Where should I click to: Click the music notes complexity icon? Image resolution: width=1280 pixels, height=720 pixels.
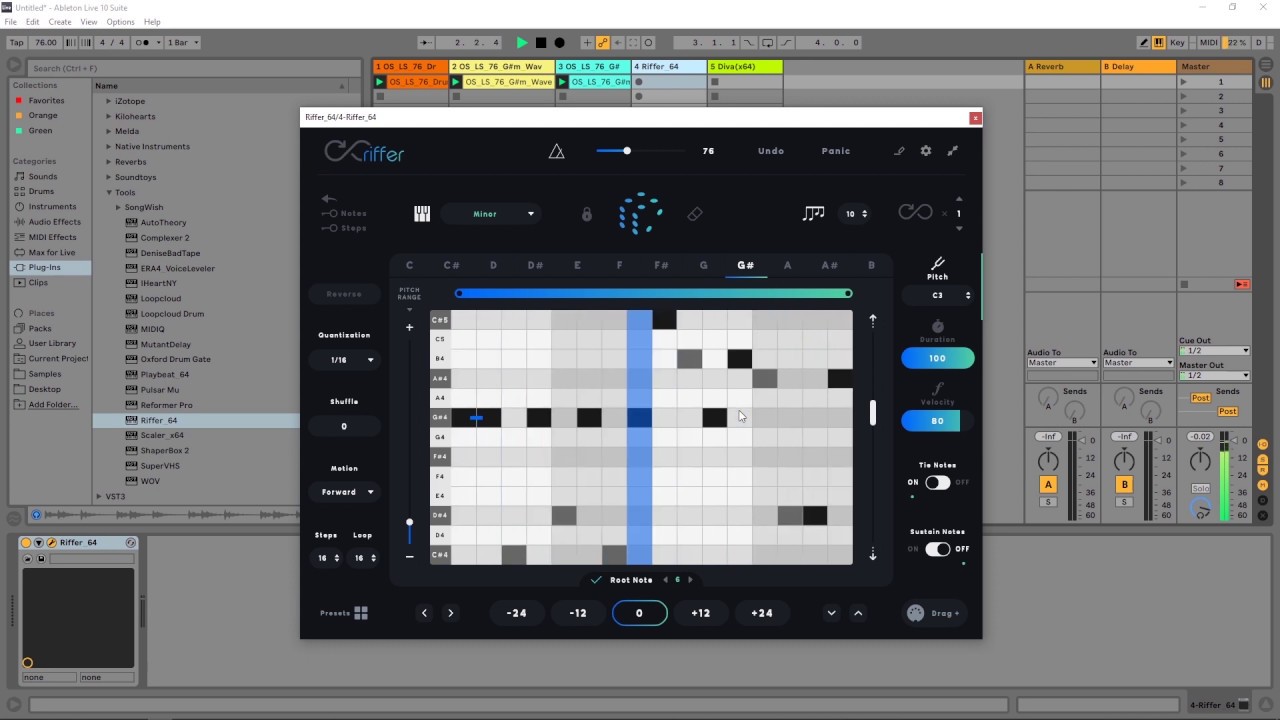tap(814, 213)
